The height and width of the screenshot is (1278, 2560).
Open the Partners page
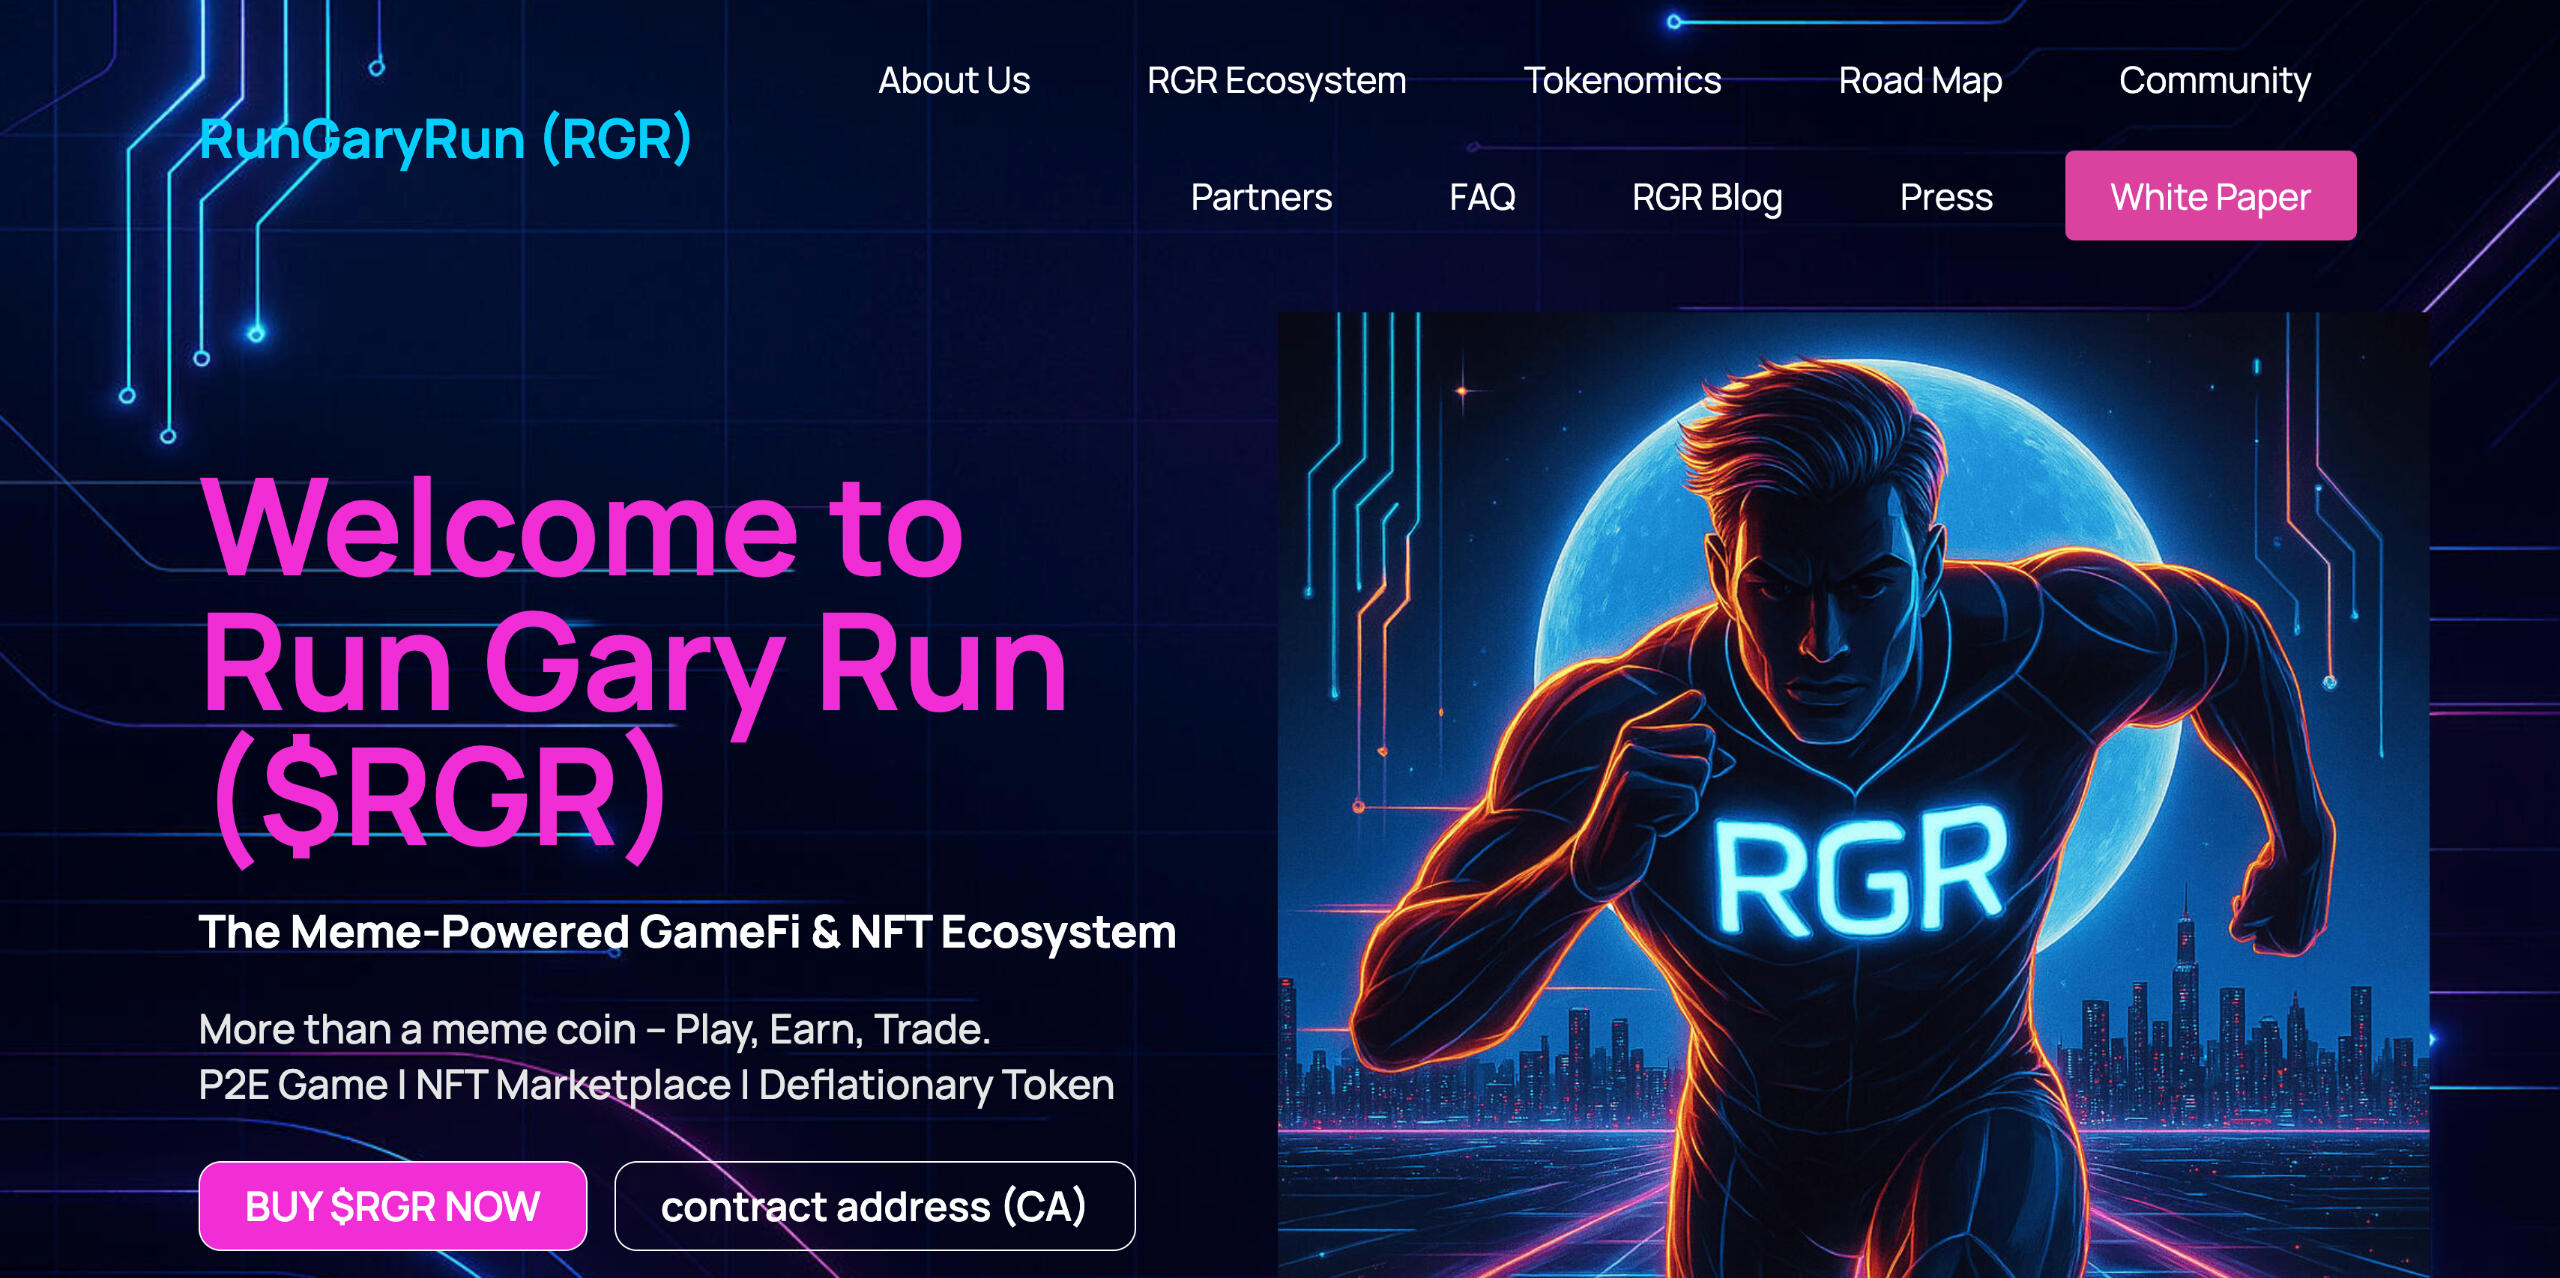(1261, 196)
